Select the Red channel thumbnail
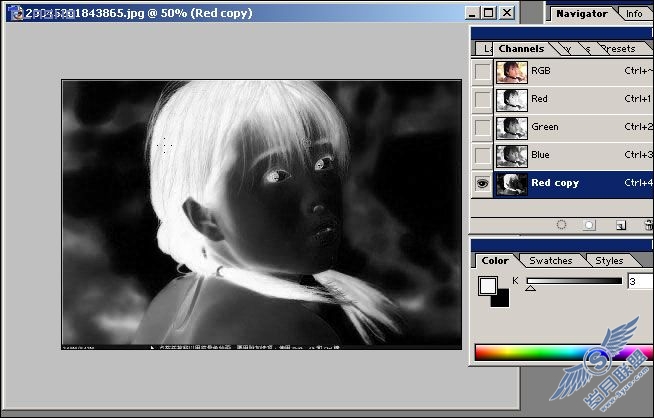This screenshot has width=654, height=418. (512, 100)
